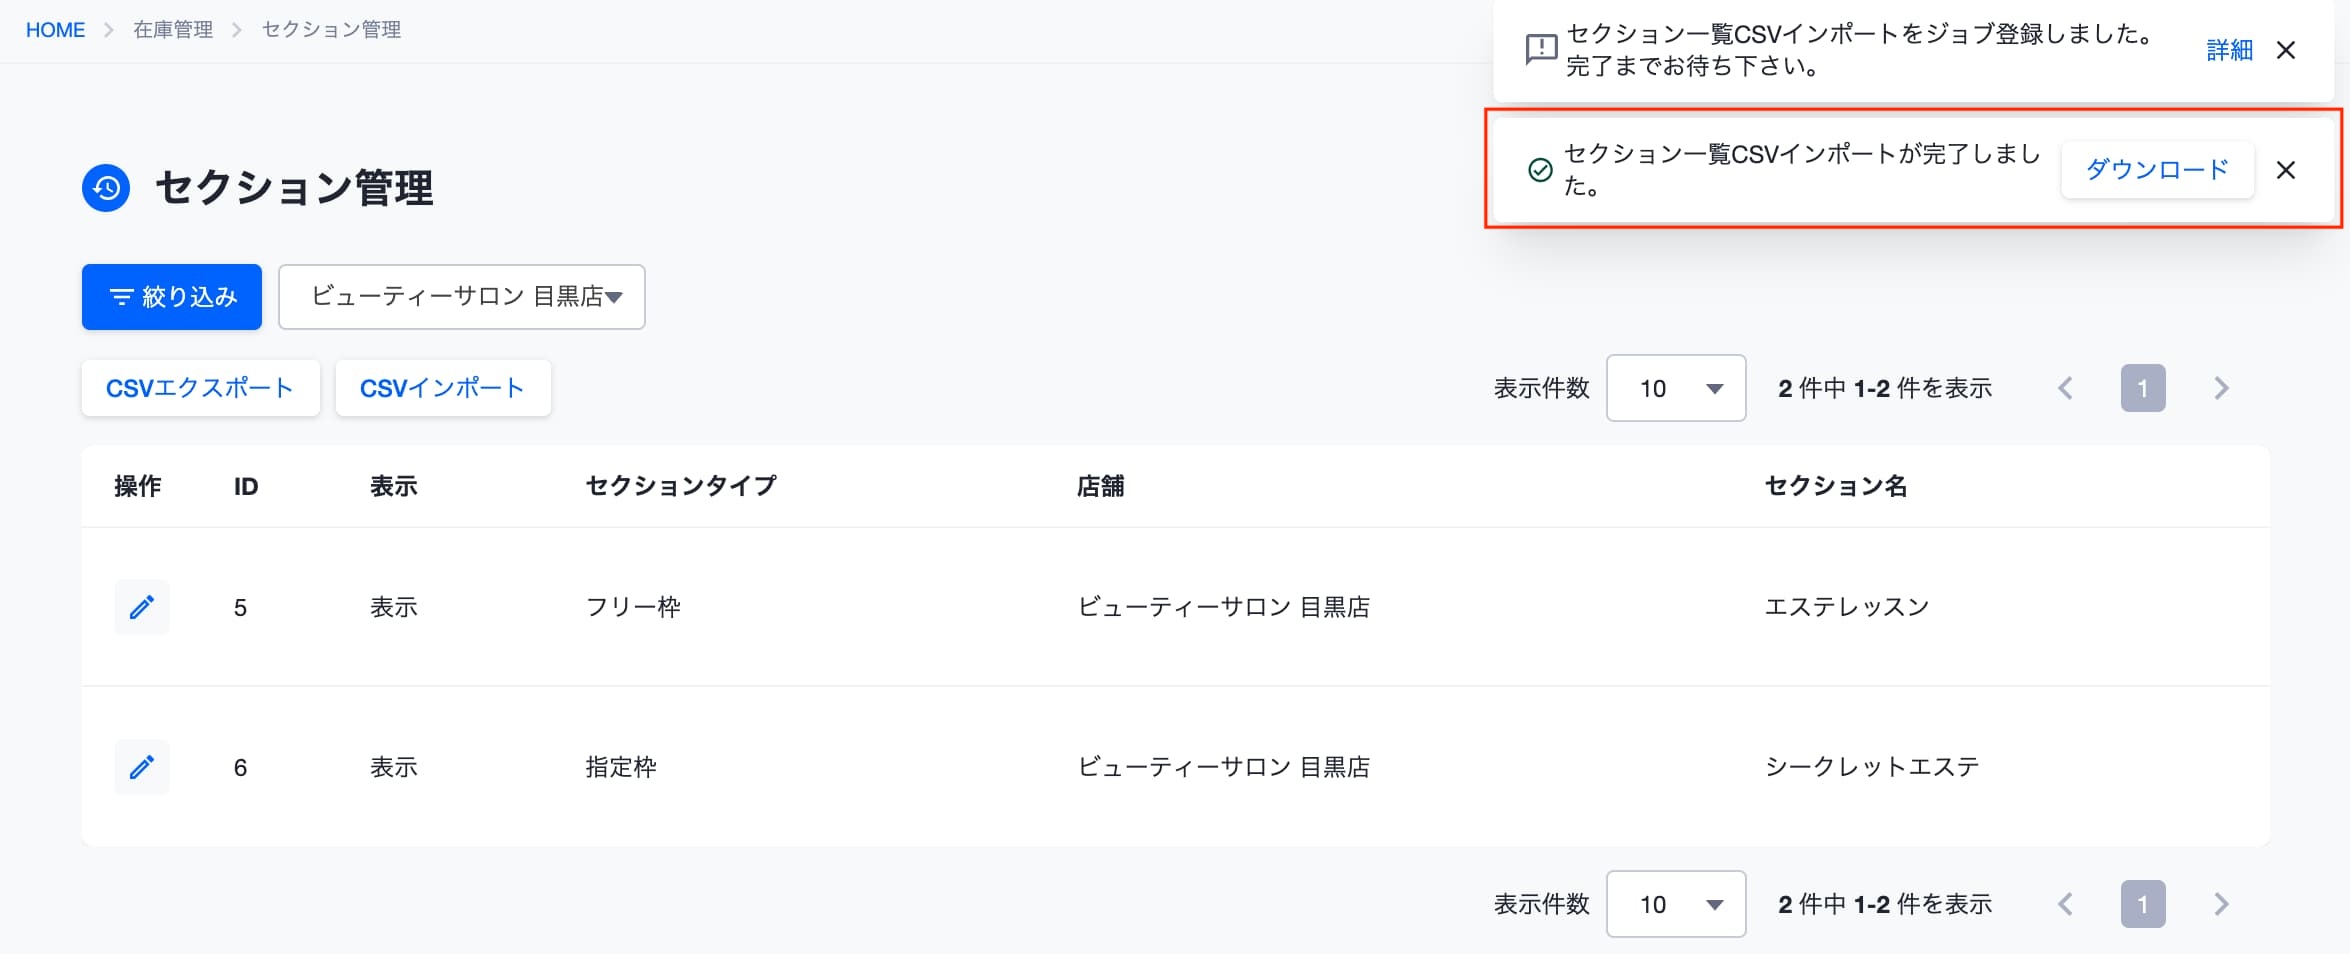
Task: Dismiss the job registered notification
Action: coord(2286,50)
